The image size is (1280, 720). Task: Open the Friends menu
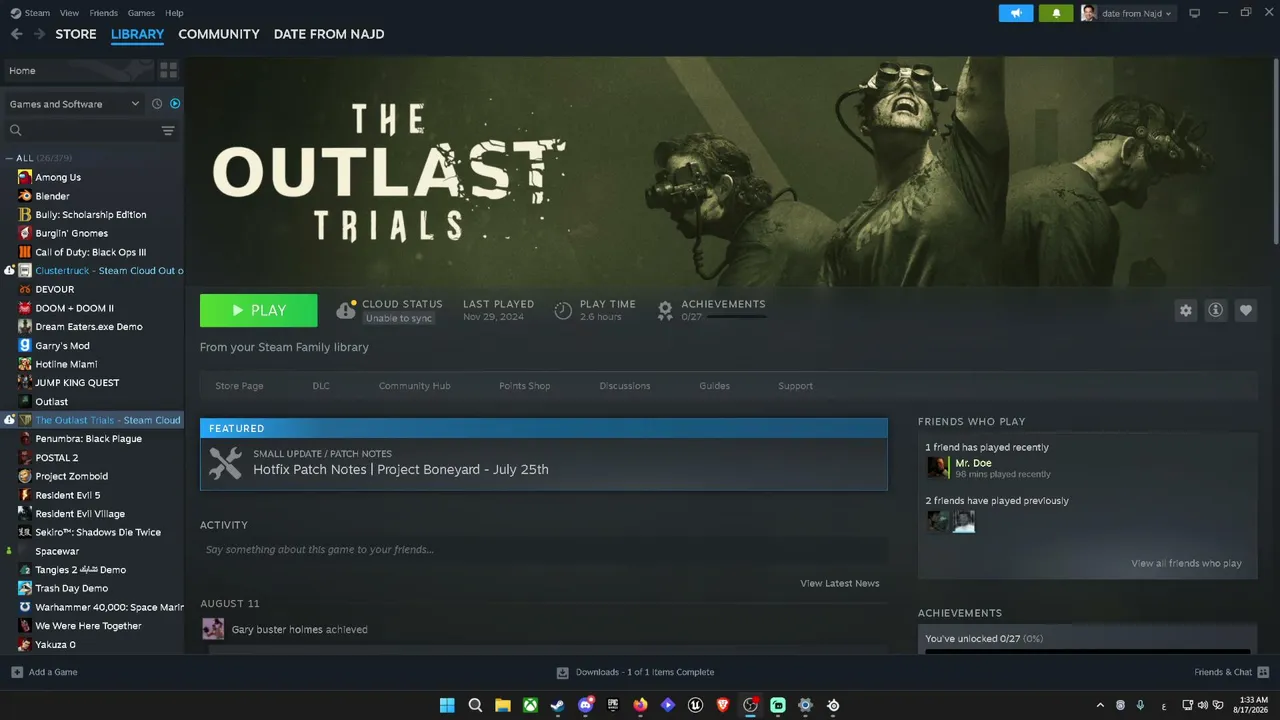coord(103,13)
